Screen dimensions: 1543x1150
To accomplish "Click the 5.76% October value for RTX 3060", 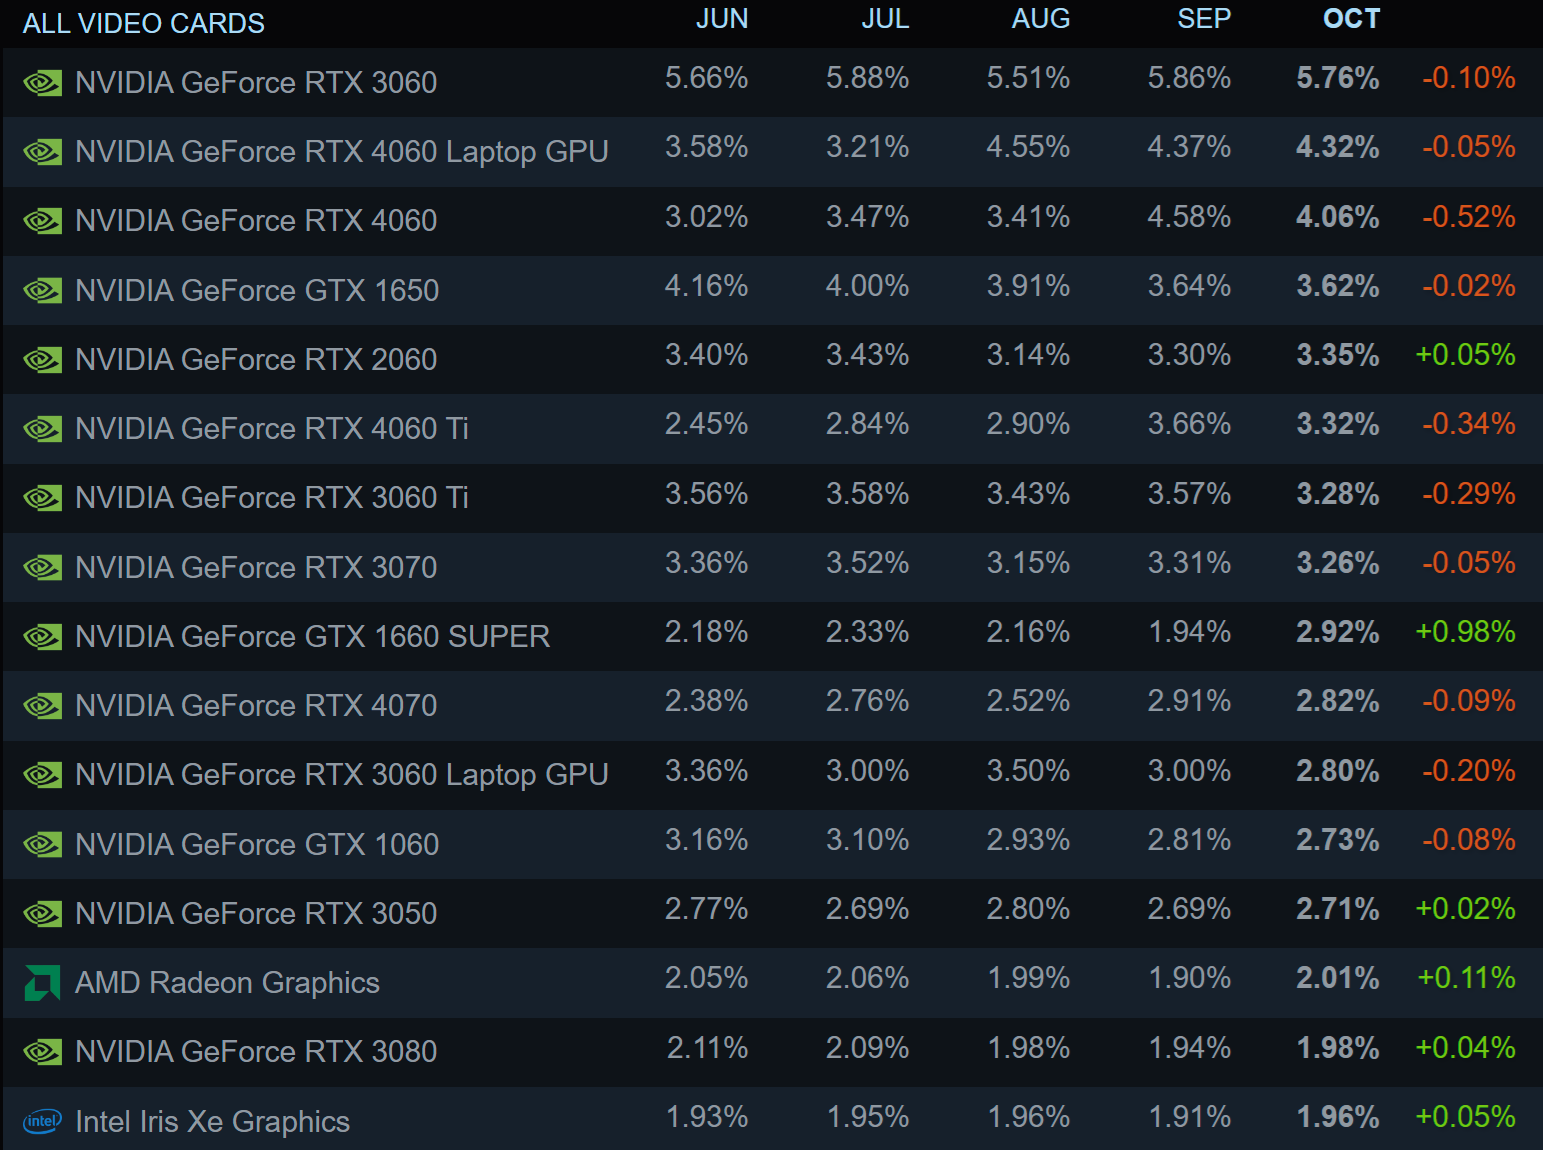I will pyautogui.click(x=1337, y=78).
